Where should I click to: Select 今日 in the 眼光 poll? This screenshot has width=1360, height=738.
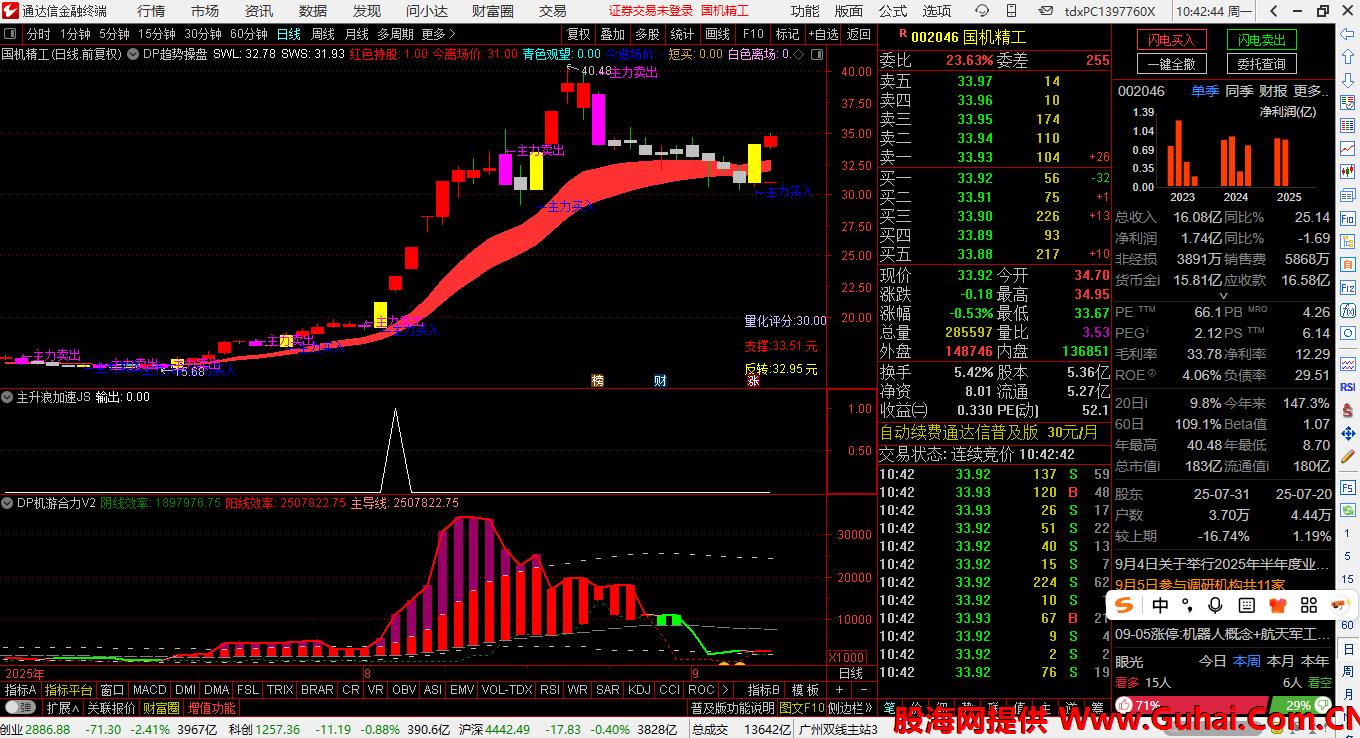(1212, 661)
